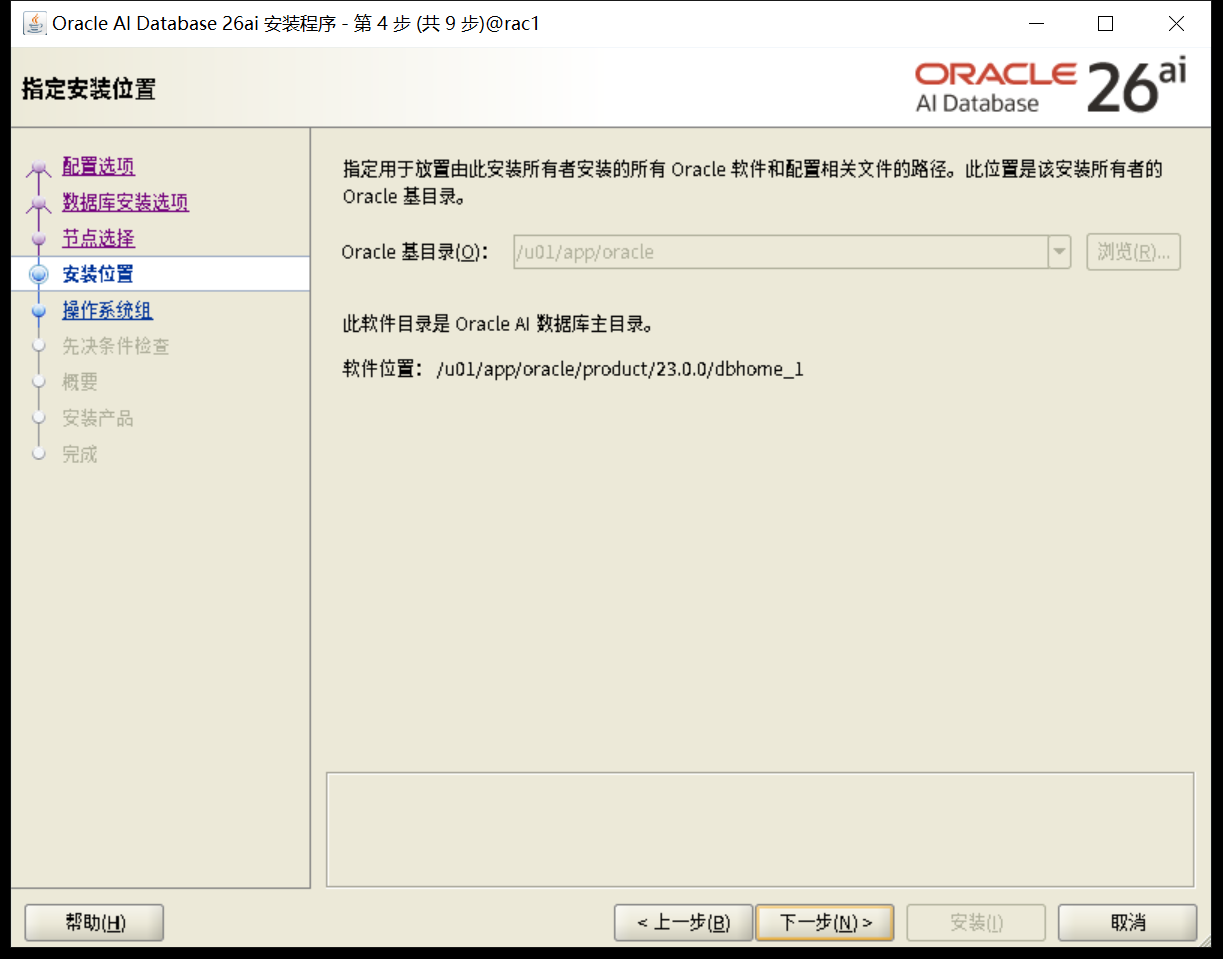Close the installer window
The image size is (1223, 959).
pyautogui.click(x=1177, y=24)
